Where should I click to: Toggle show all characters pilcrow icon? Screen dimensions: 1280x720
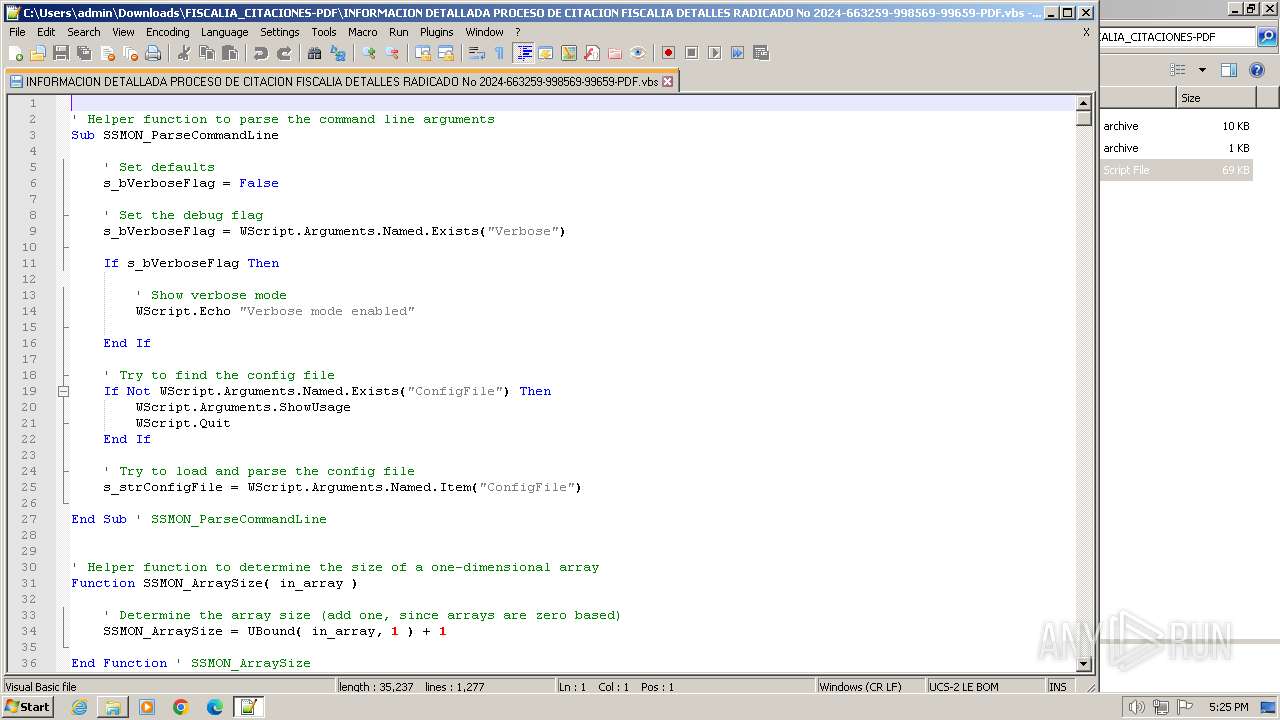pos(498,53)
